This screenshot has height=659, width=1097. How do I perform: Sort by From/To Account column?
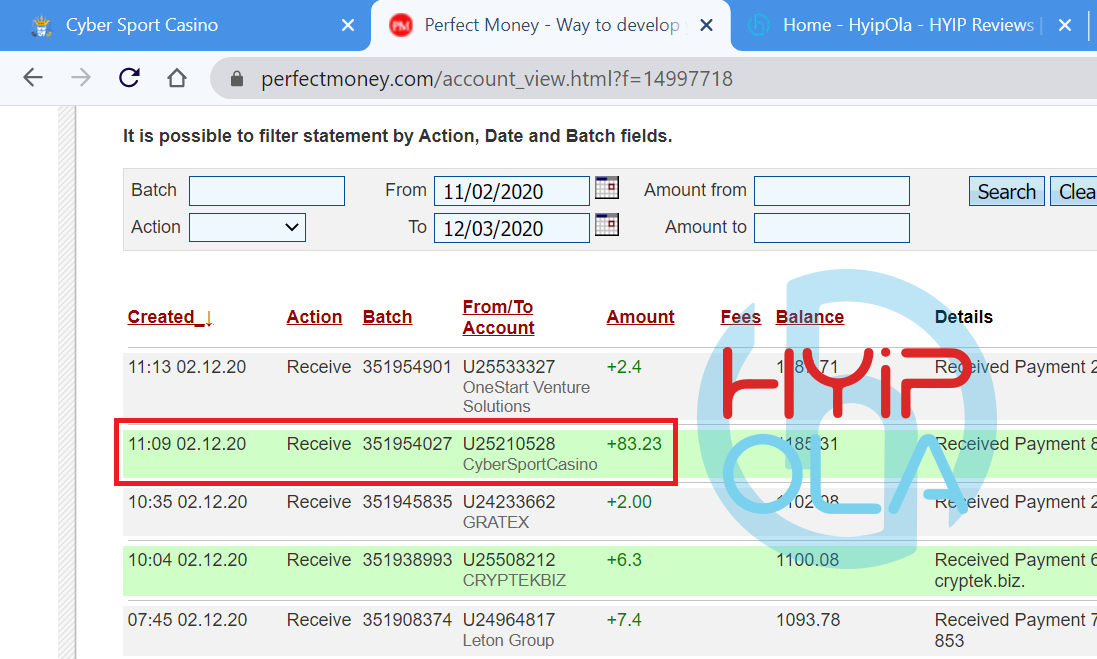498,317
